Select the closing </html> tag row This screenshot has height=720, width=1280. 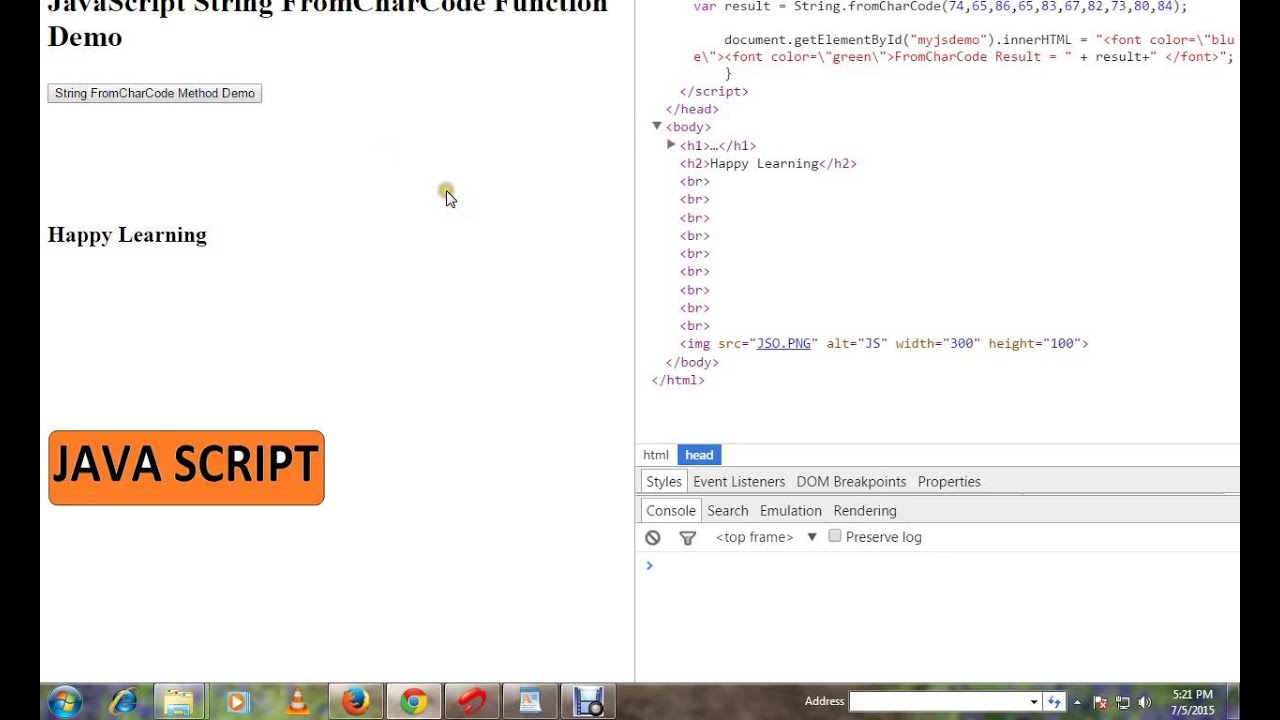(678, 380)
